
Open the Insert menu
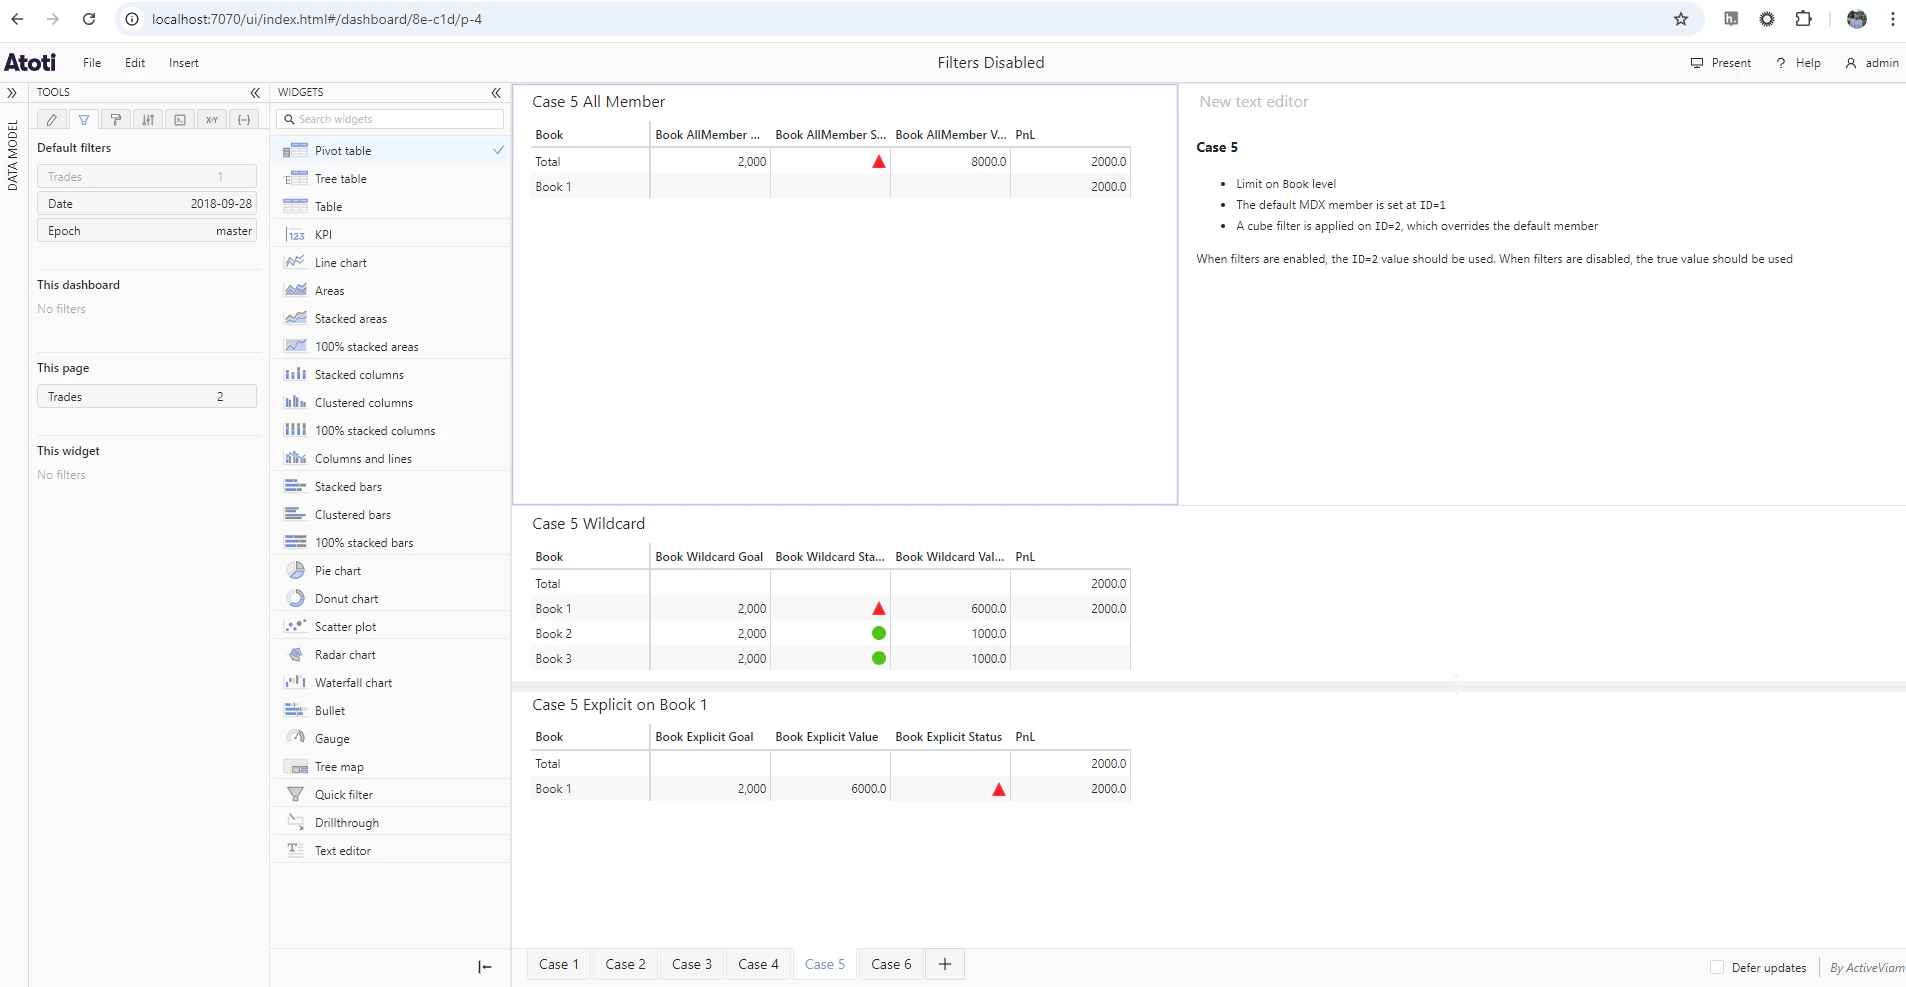(x=183, y=63)
